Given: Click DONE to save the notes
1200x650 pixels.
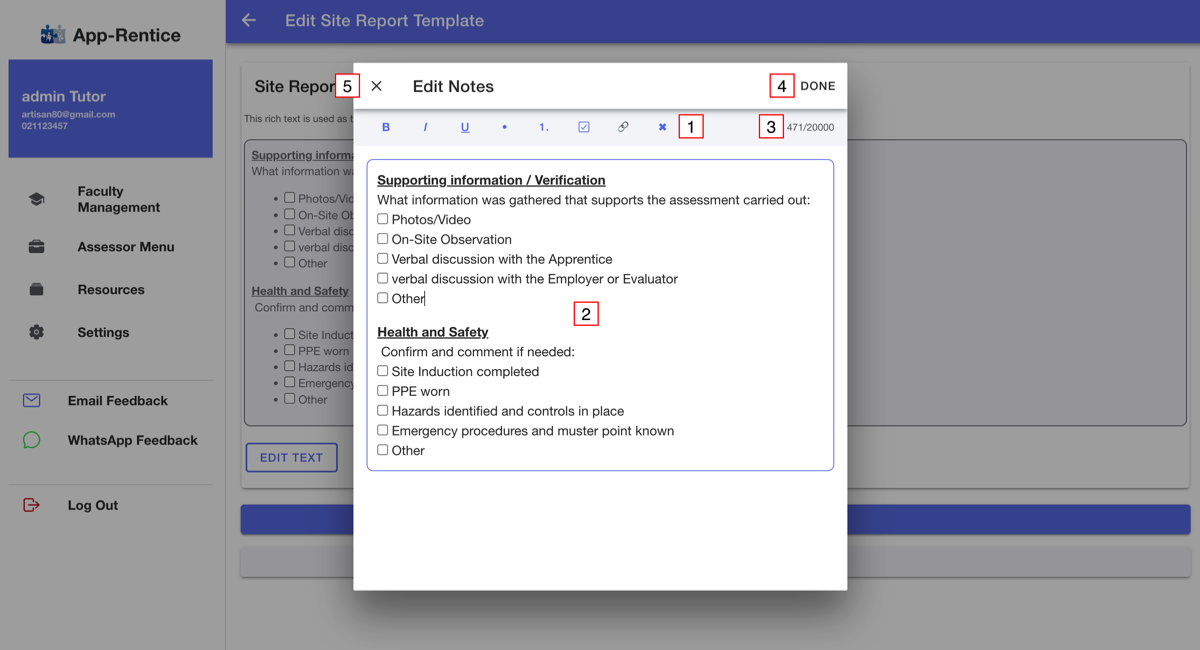Looking at the screenshot, I should (817, 86).
